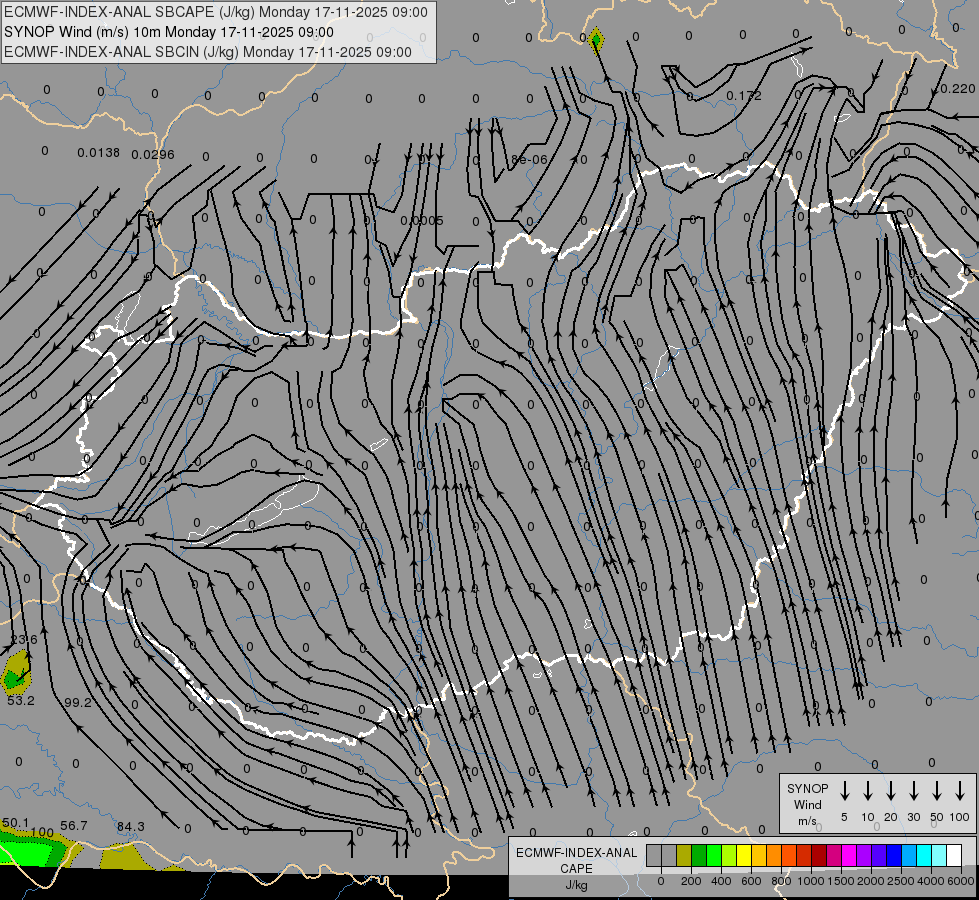979x900 pixels.
Task: Click the green diamond CAPE marker at top
Action: 596,41
